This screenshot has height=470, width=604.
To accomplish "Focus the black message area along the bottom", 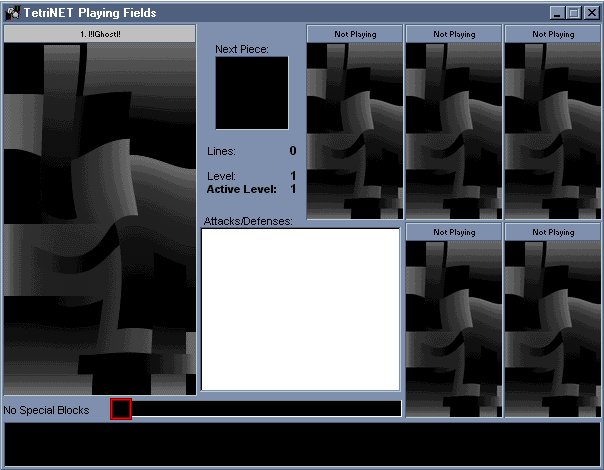I will (x=302, y=444).
